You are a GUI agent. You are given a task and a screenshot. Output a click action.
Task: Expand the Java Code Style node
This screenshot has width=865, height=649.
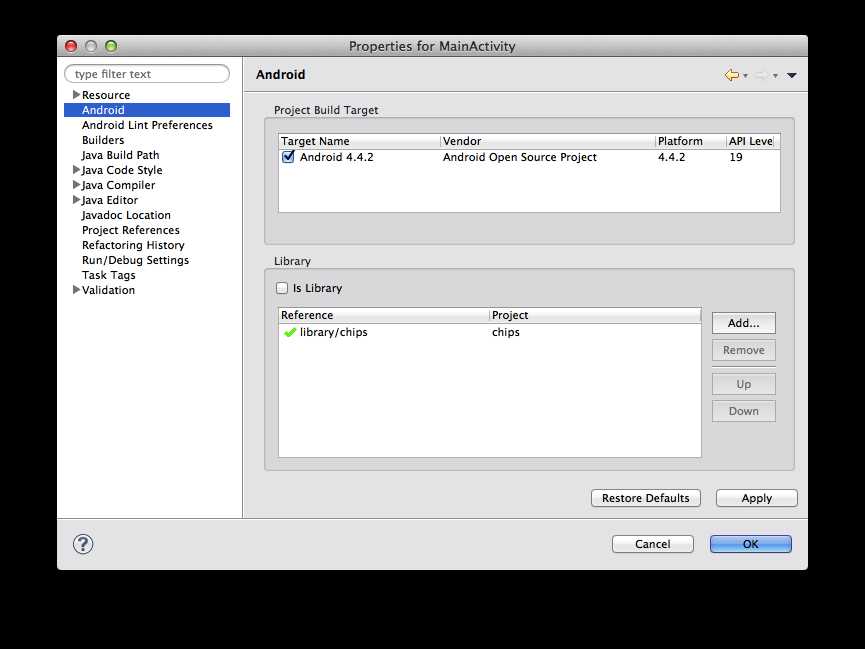click(76, 170)
